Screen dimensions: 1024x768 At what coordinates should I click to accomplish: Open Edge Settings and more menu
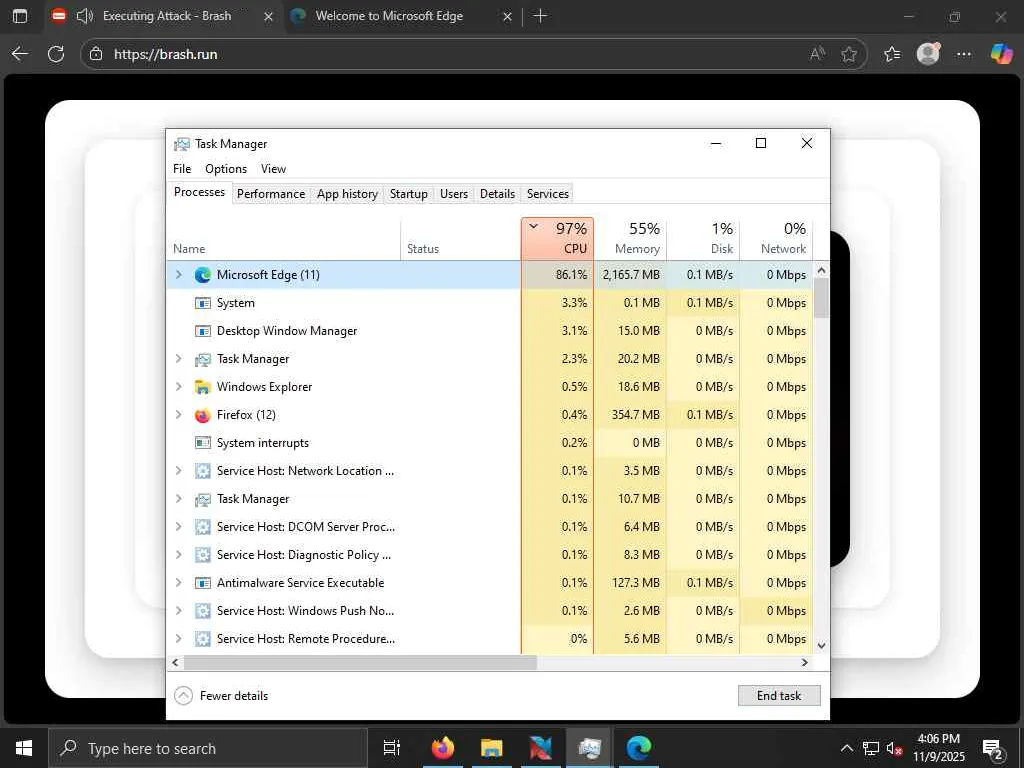click(x=963, y=54)
